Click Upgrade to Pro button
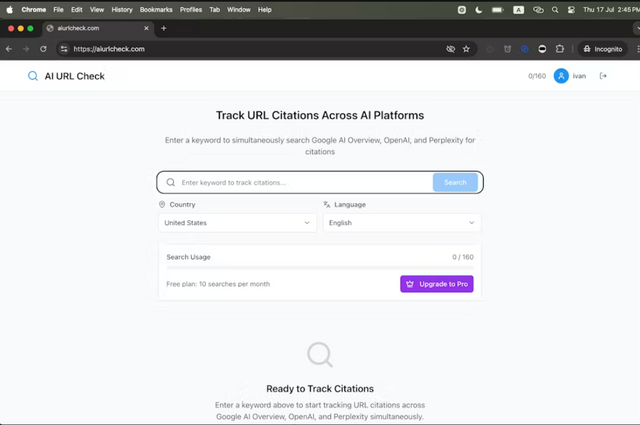This screenshot has height=425, width=640. (437, 284)
